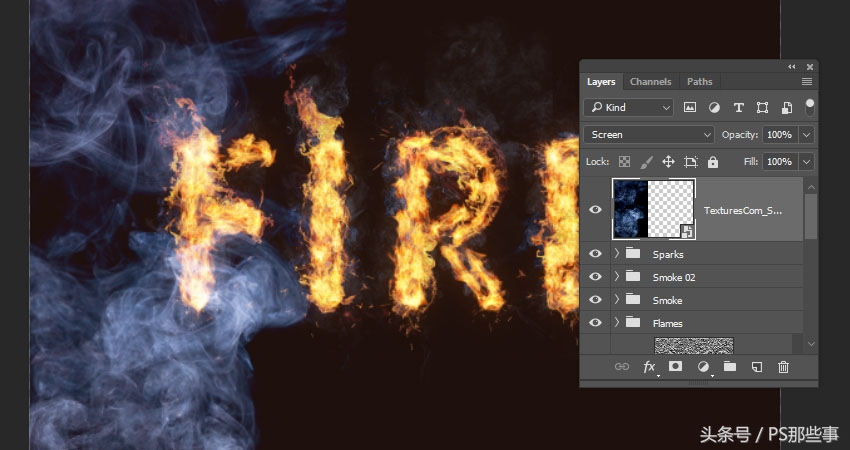Add a layer style with fx icon
This screenshot has width=850, height=450.
(x=649, y=367)
